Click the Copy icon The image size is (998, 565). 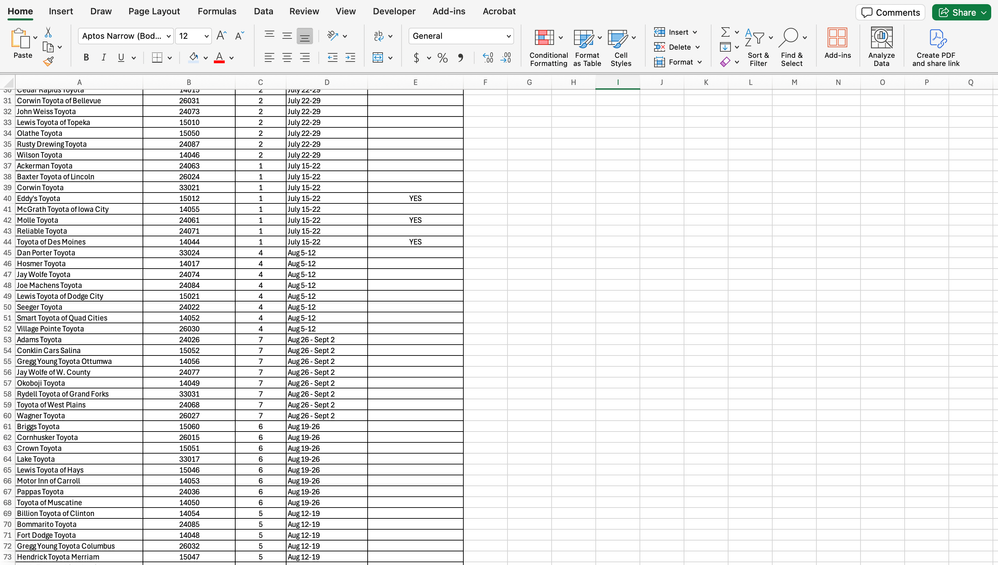point(48,47)
